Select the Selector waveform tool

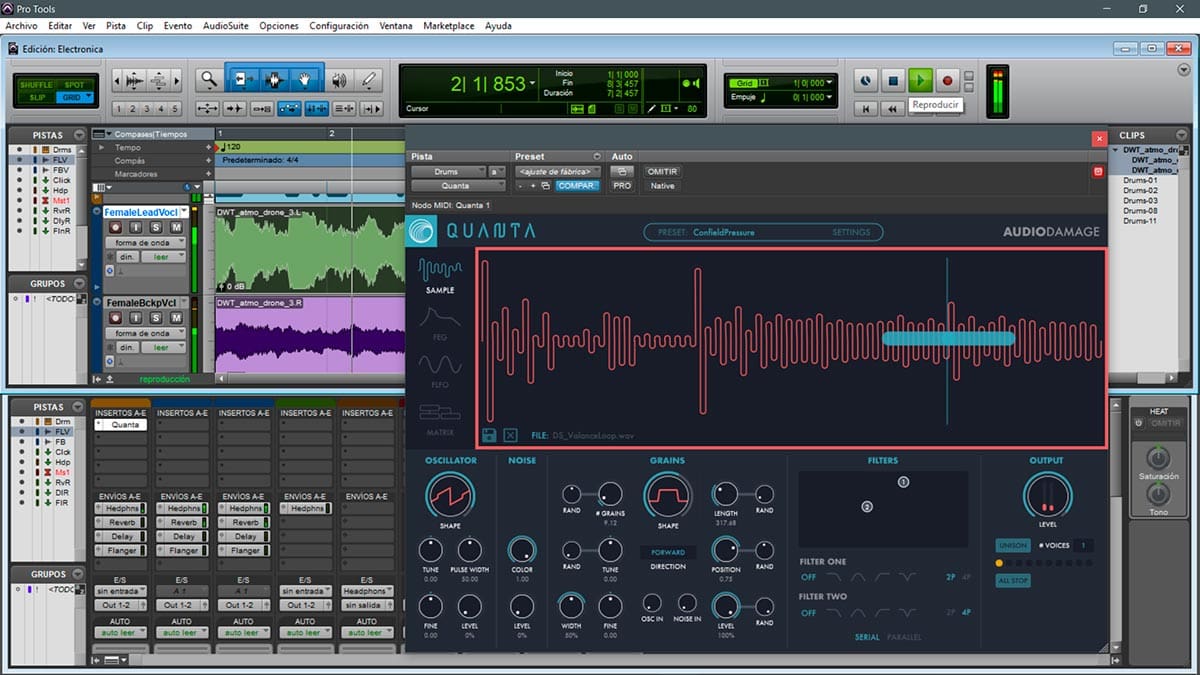274,80
